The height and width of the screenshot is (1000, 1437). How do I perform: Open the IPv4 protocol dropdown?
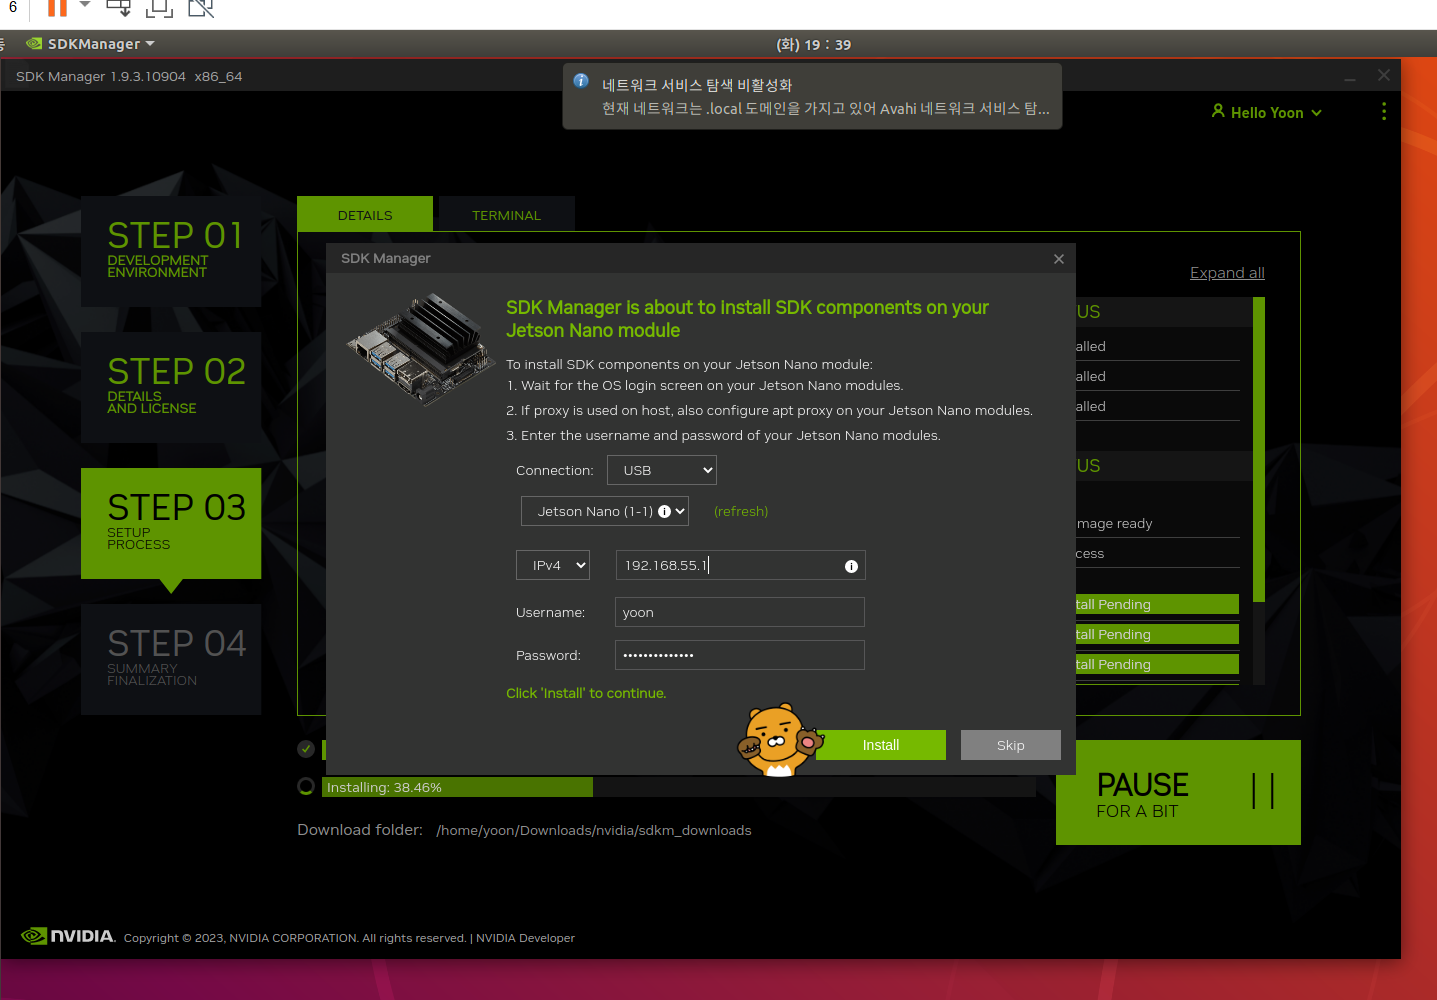(553, 565)
